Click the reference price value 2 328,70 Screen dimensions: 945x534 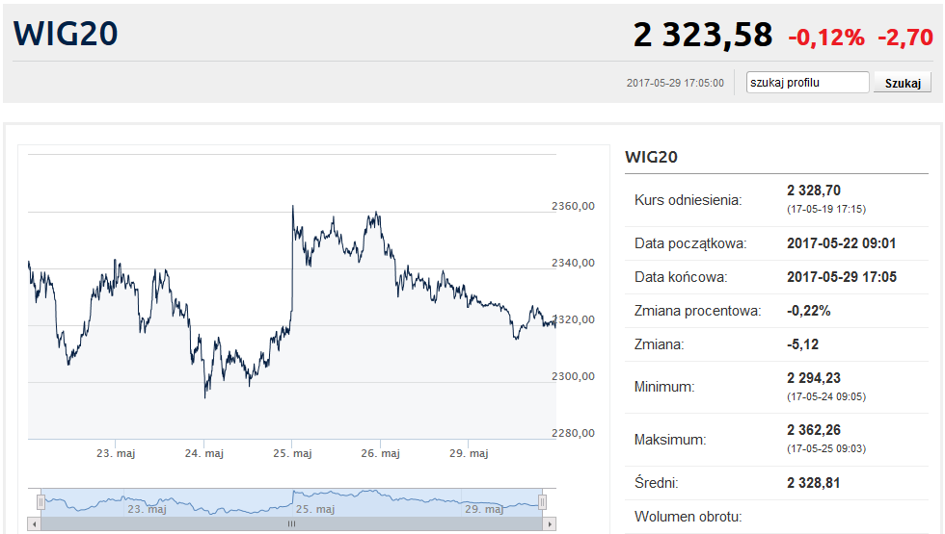coord(814,190)
